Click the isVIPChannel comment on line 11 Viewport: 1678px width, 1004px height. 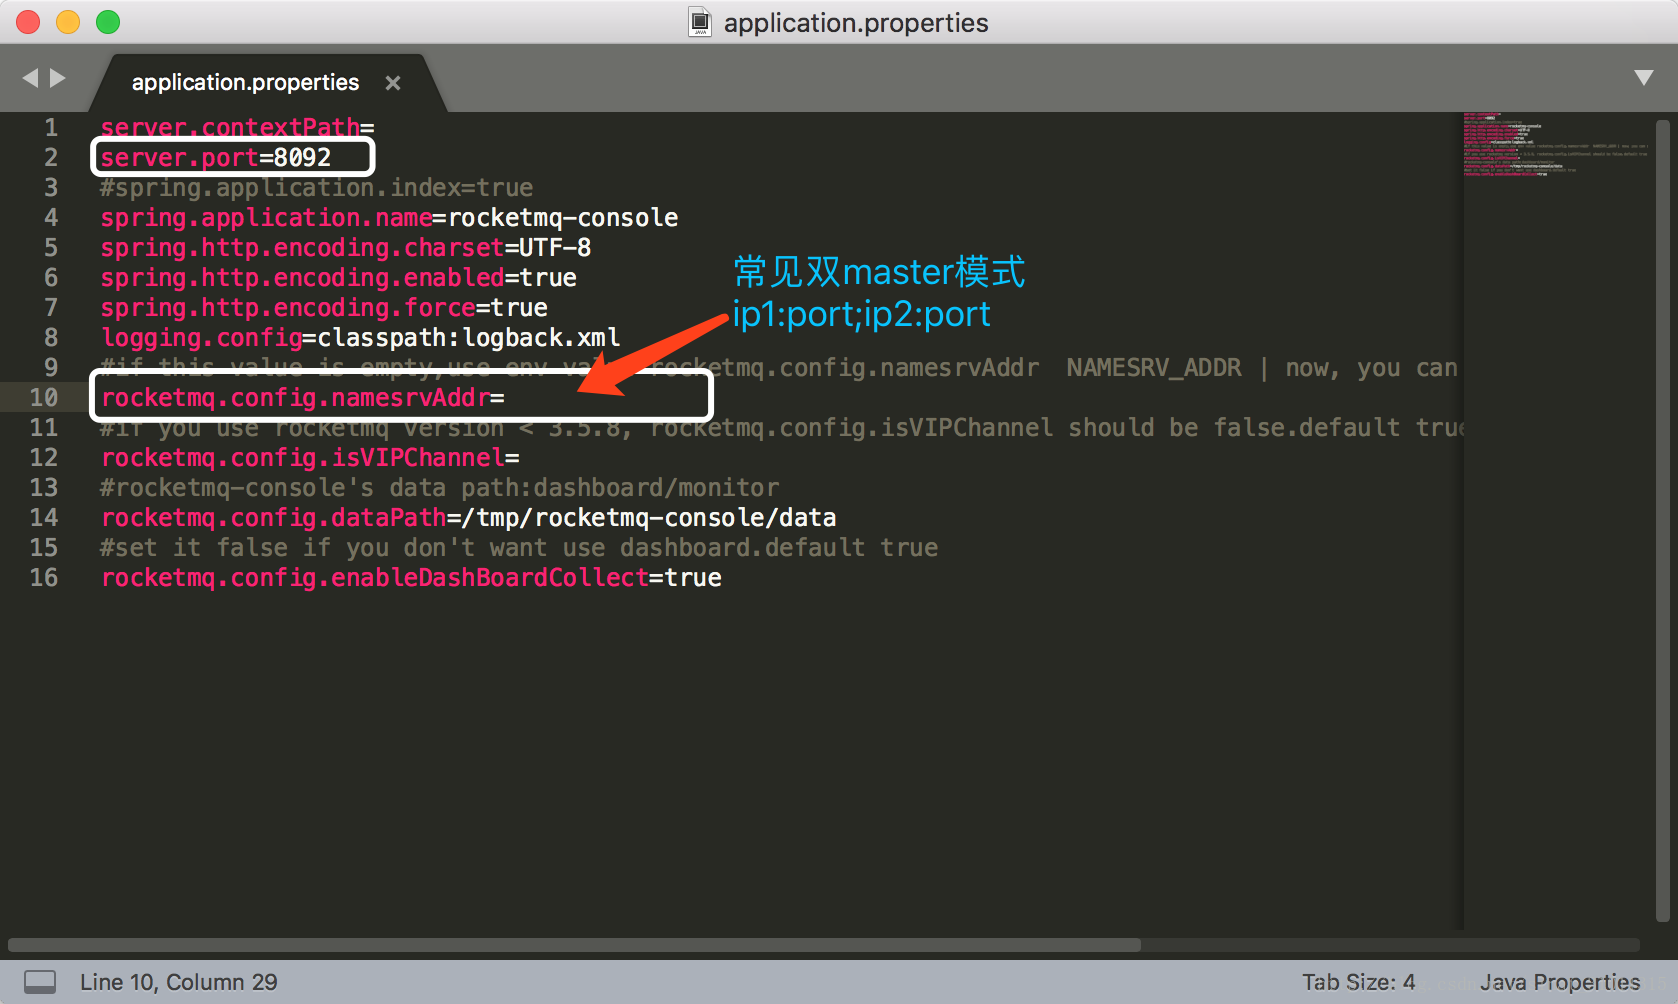point(782,428)
